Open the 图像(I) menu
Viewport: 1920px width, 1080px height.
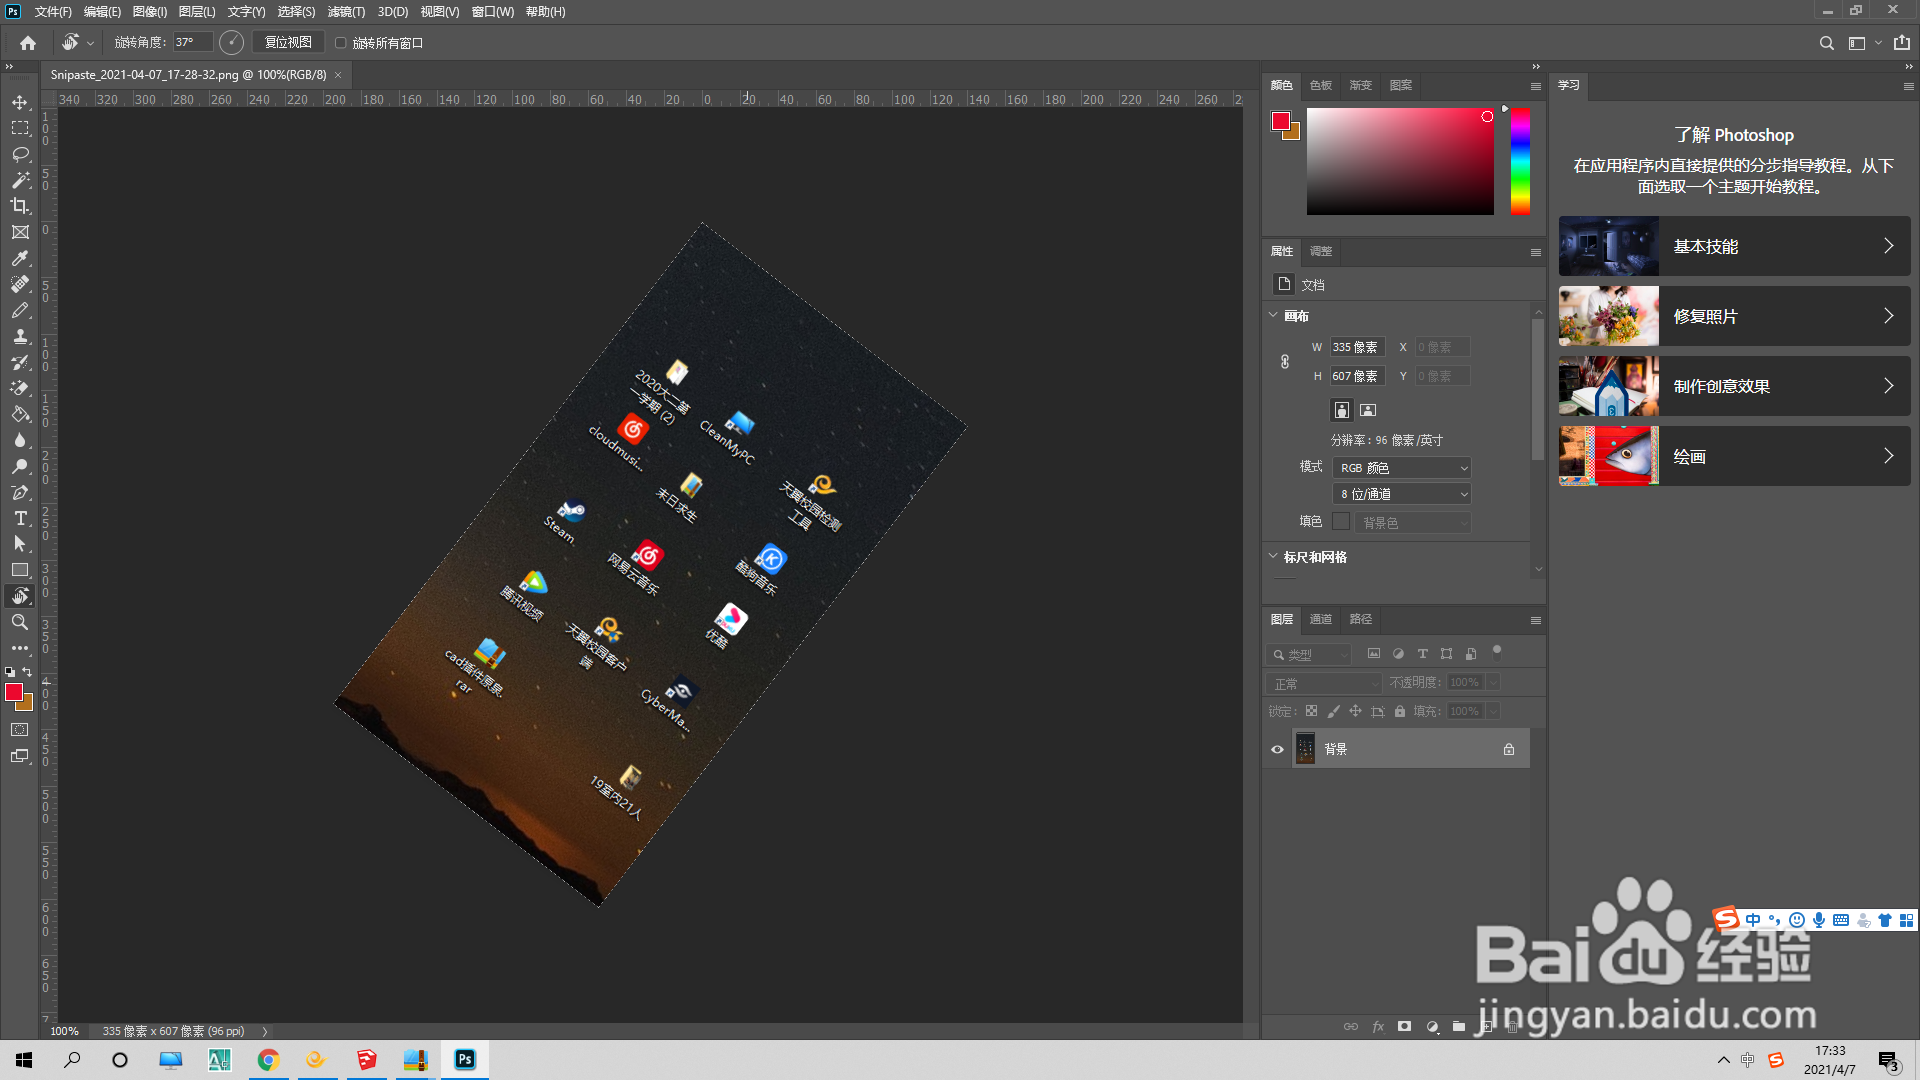click(150, 12)
